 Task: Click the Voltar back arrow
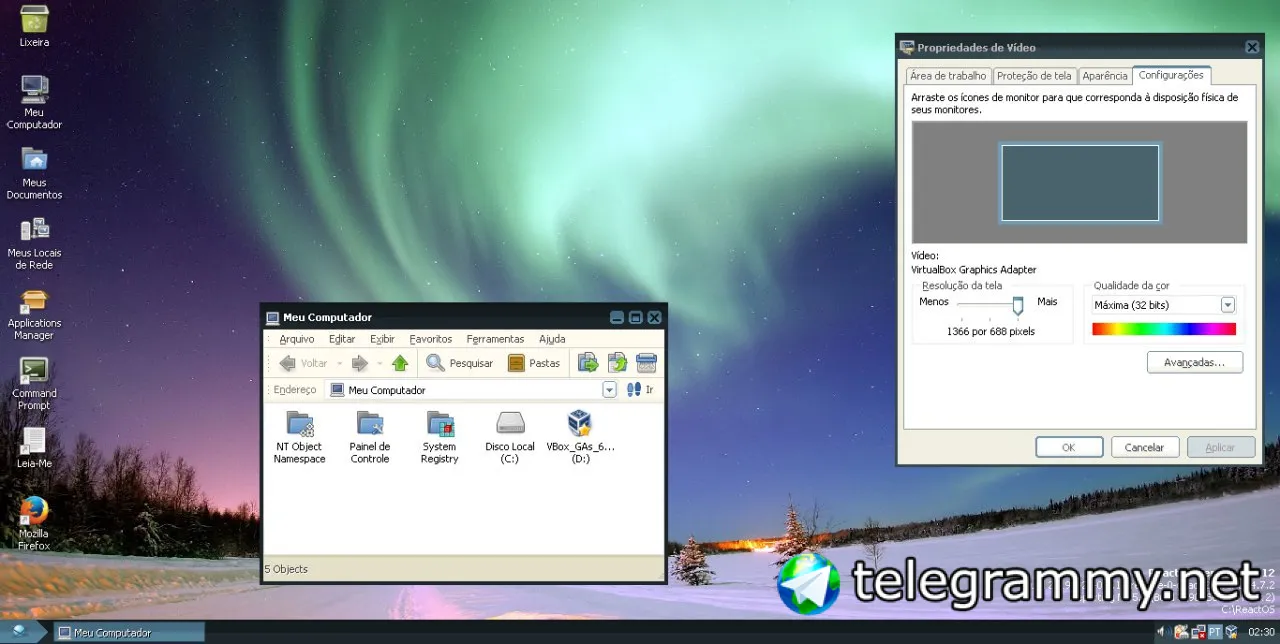pyautogui.click(x=303, y=363)
